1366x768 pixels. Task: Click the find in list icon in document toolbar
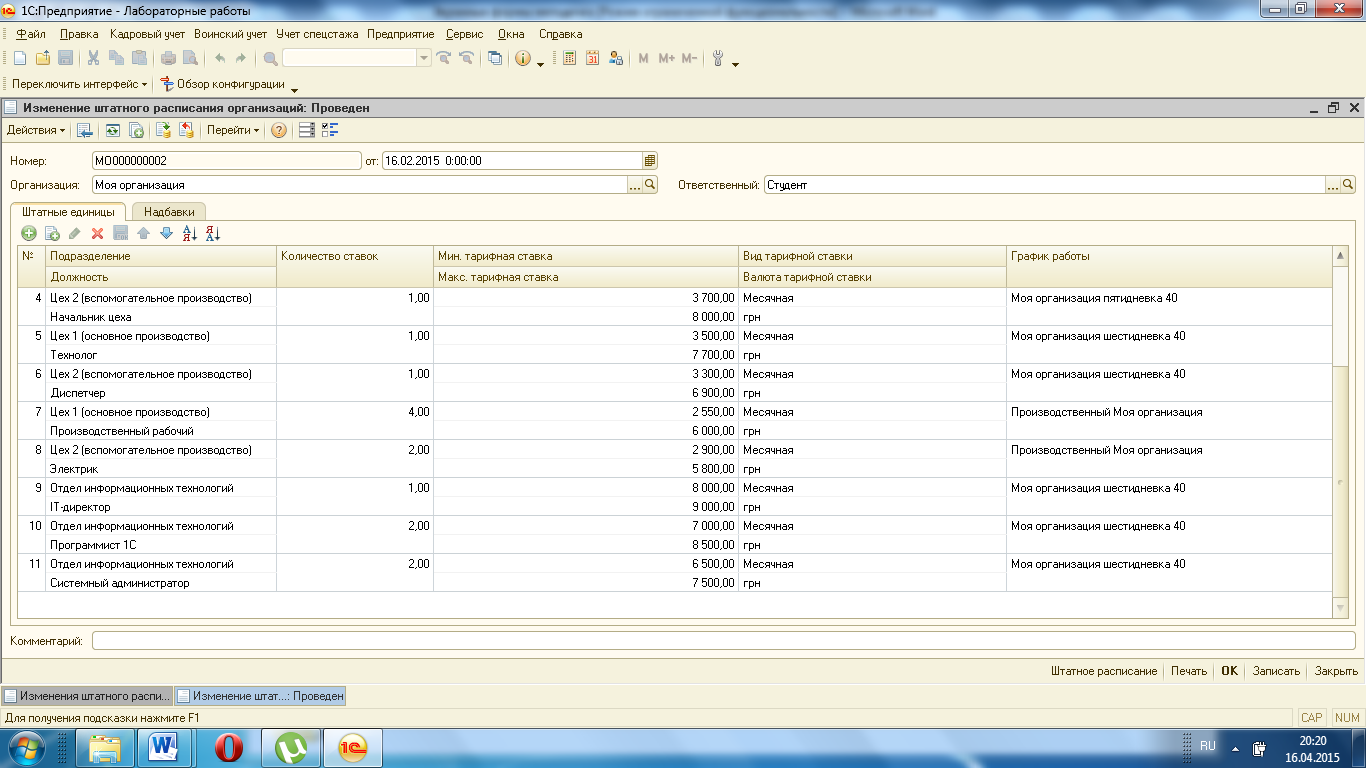[x=85, y=130]
